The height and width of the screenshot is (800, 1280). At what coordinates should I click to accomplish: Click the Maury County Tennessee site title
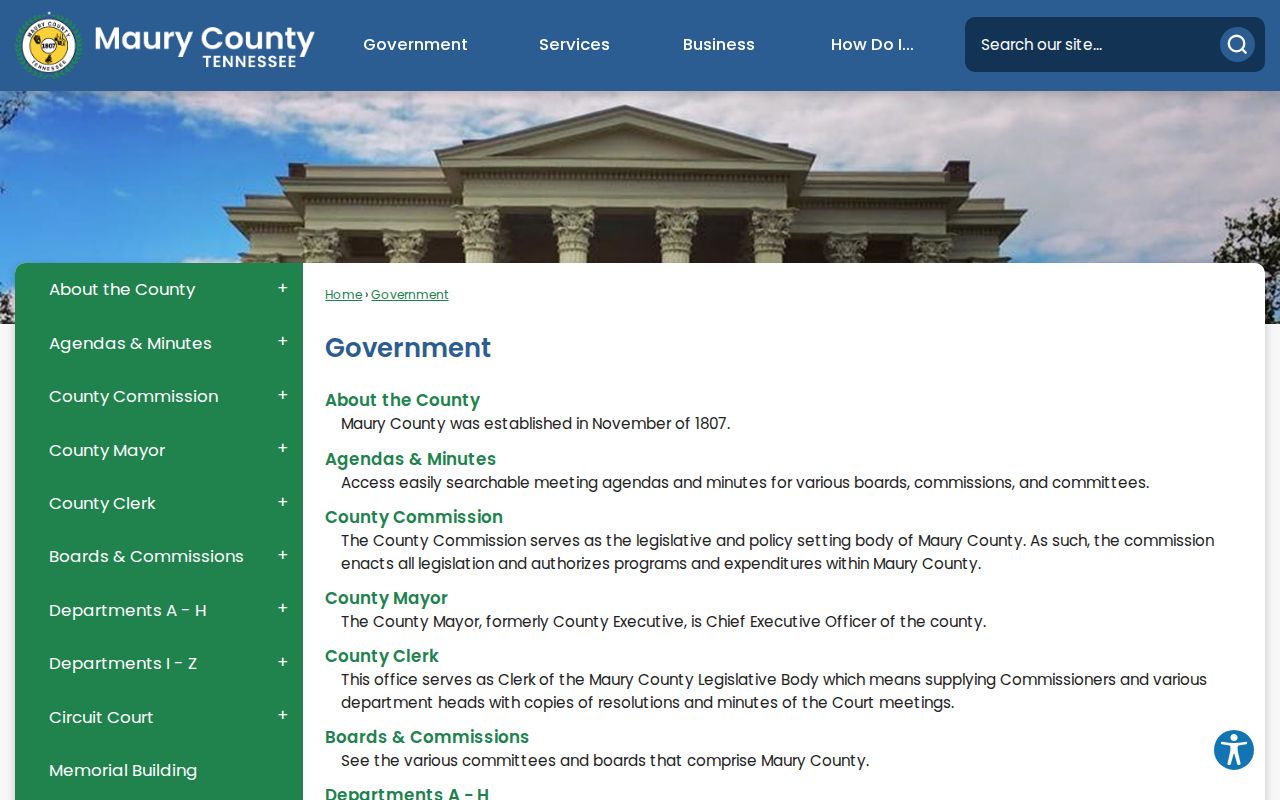point(204,46)
